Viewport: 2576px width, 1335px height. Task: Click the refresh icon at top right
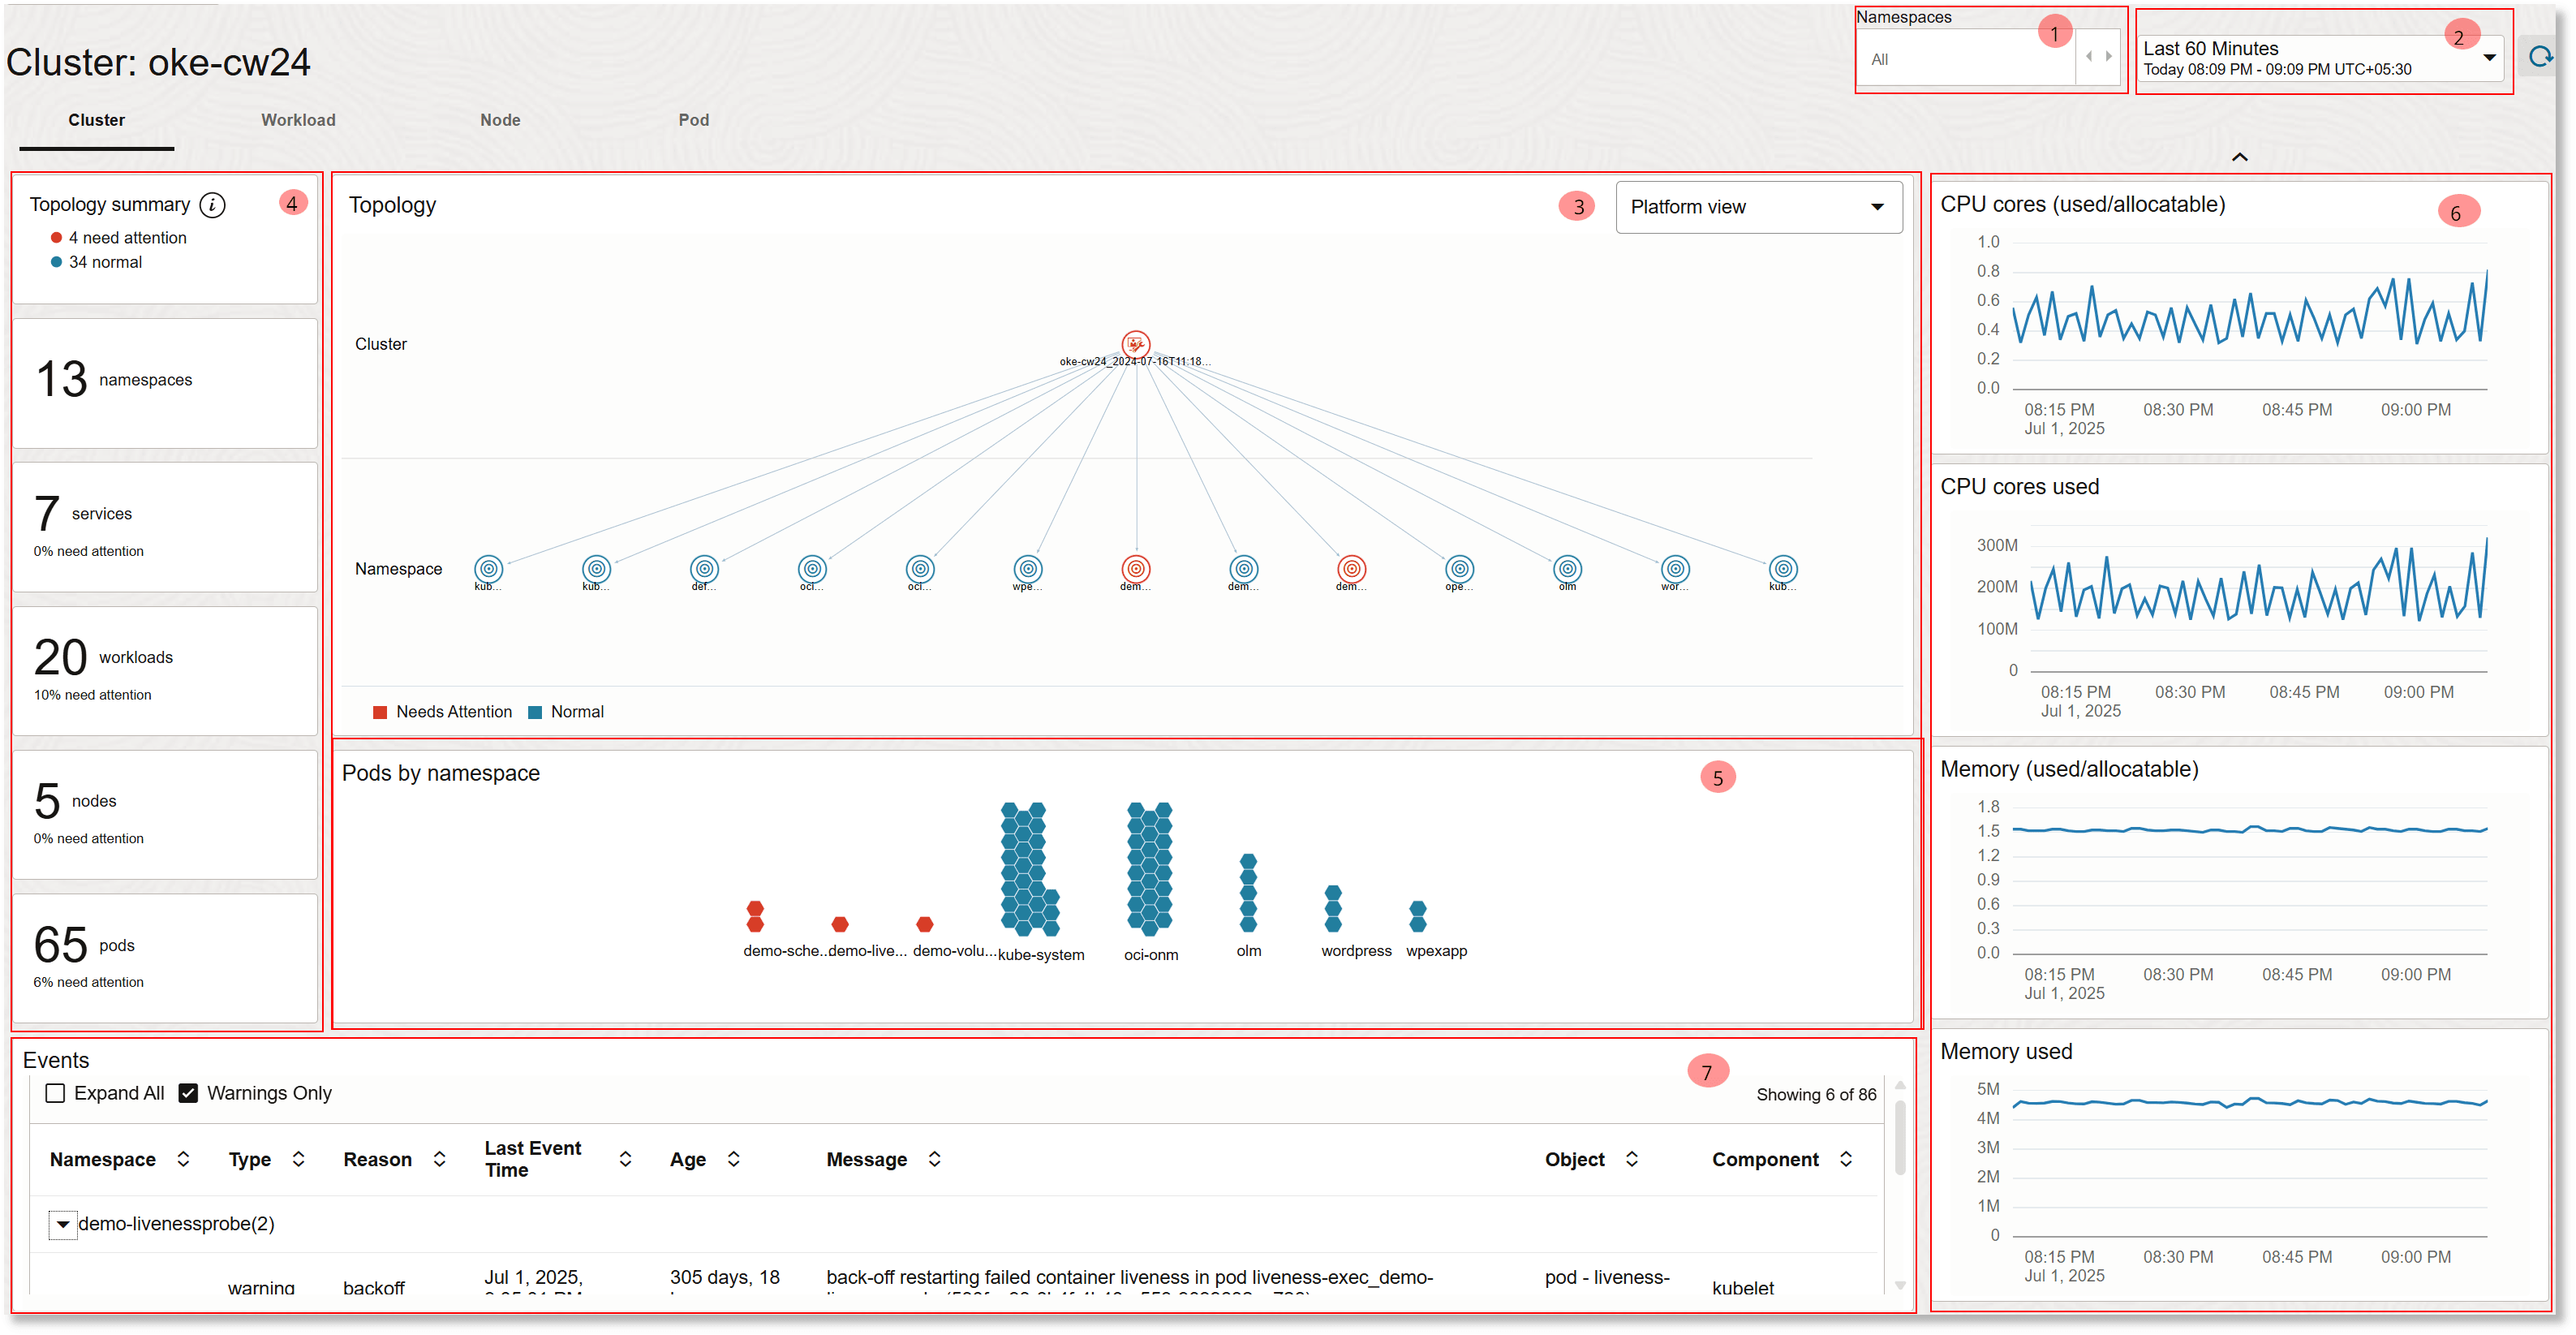2541,57
